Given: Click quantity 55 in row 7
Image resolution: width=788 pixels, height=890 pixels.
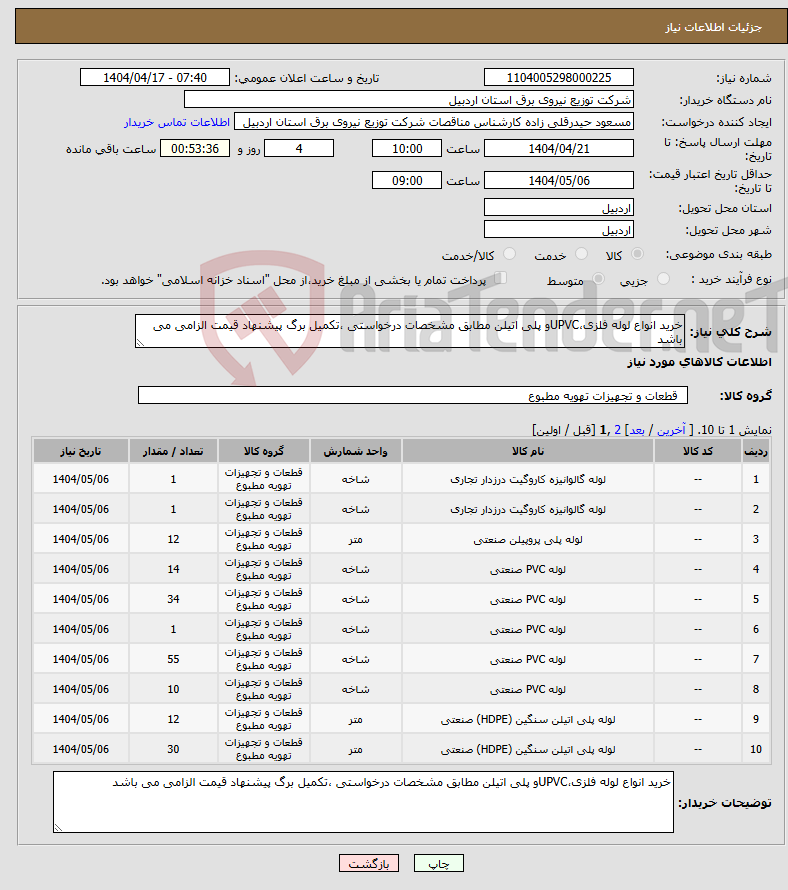Looking at the screenshot, I should [173, 660].
